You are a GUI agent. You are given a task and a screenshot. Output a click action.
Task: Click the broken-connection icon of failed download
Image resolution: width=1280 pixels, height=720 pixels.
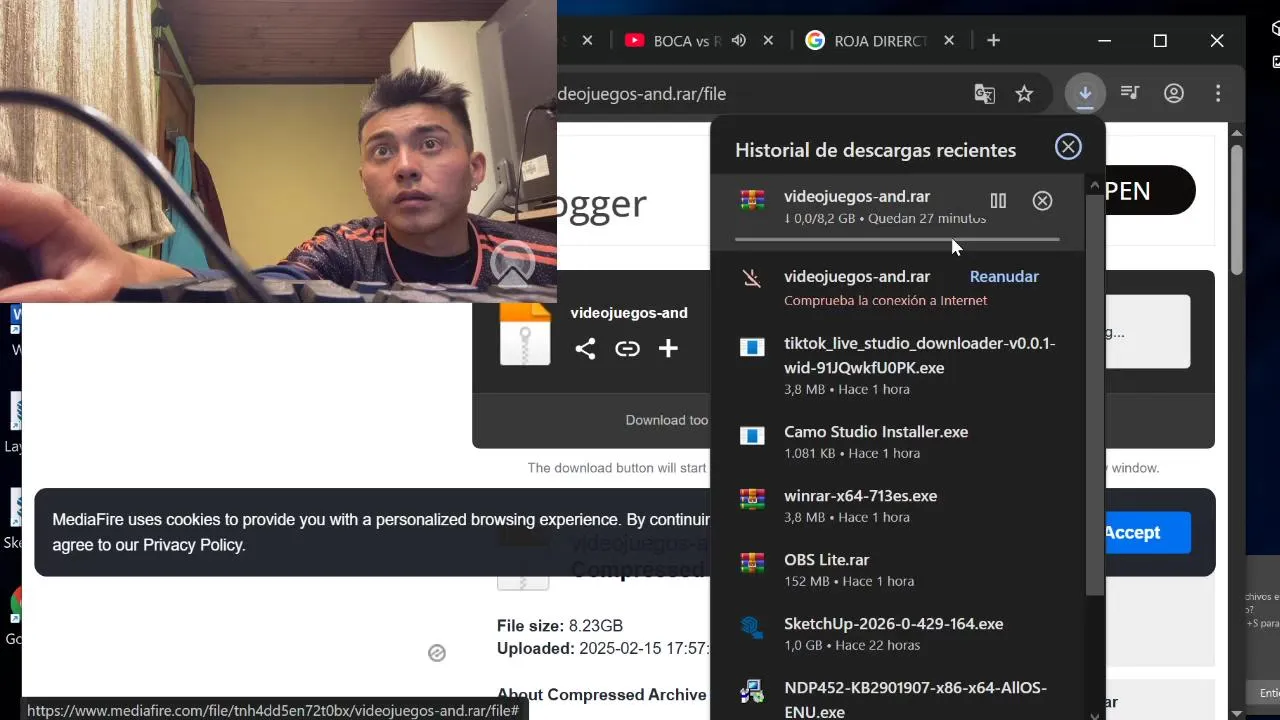tap(752, 277)
